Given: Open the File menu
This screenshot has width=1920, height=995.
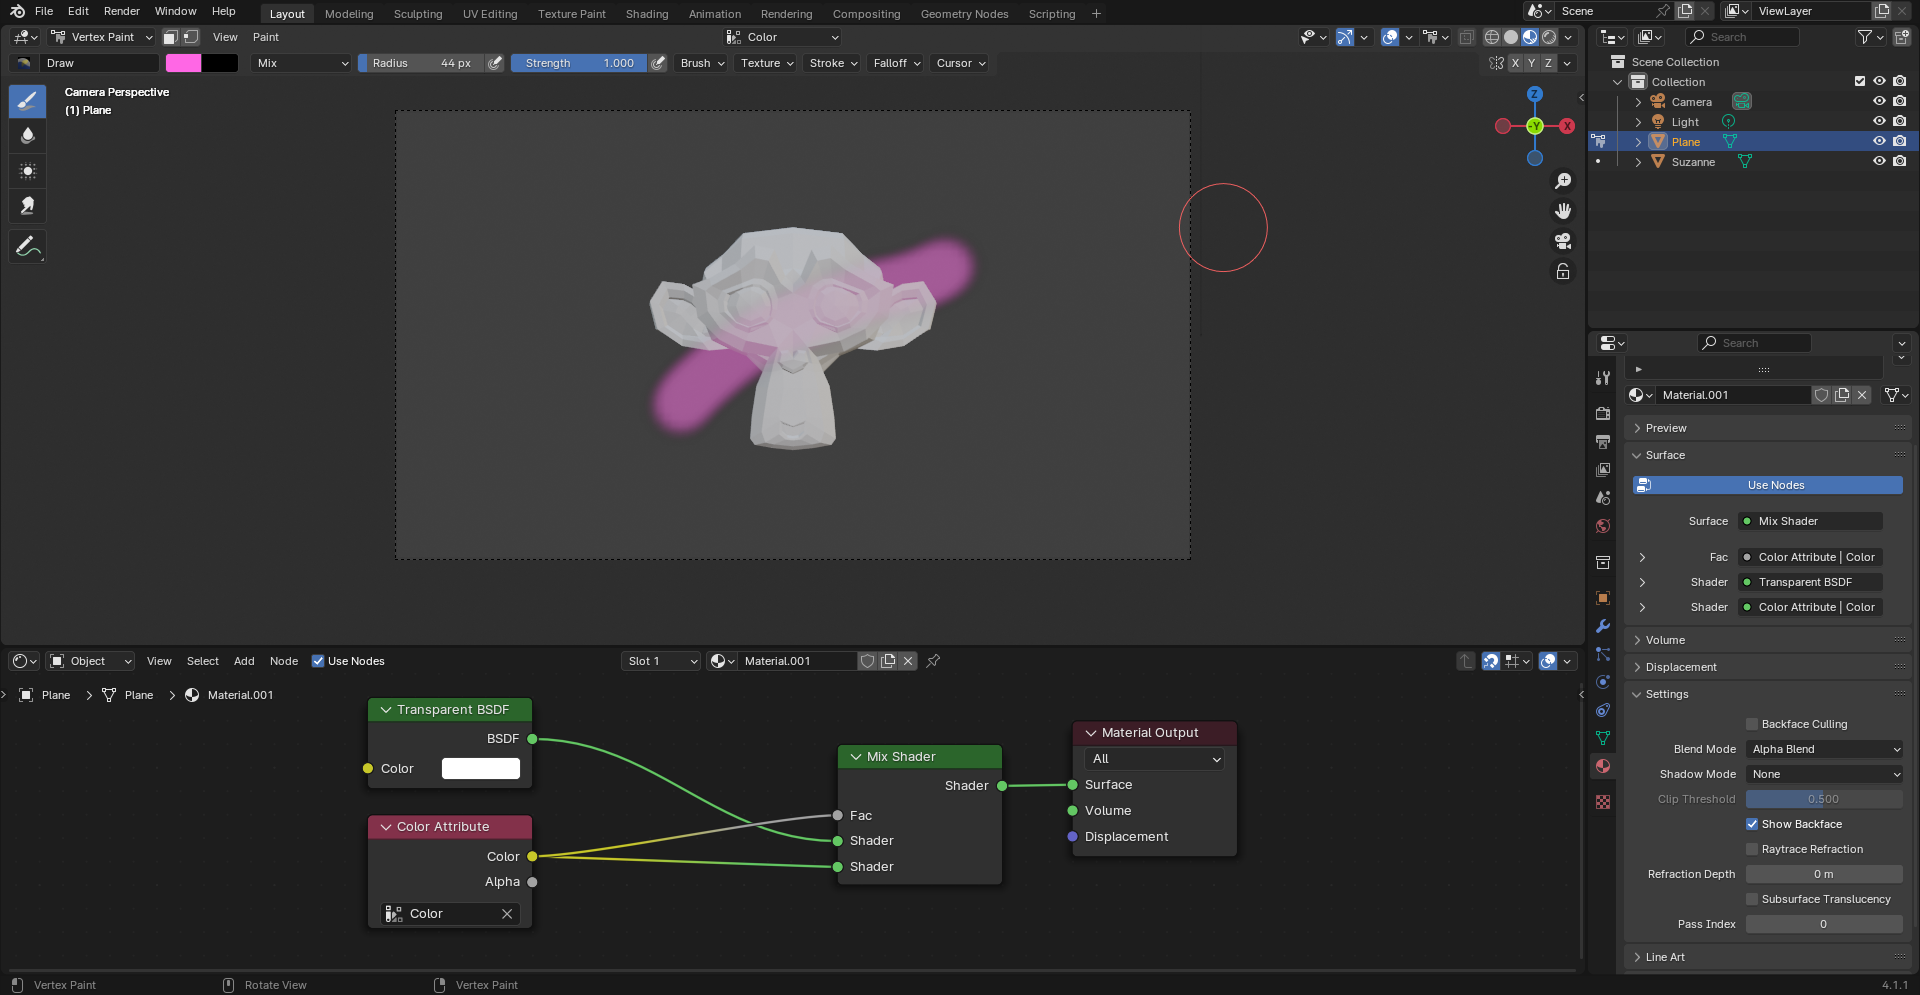Looking at the screenshot, I should point(44,11).
